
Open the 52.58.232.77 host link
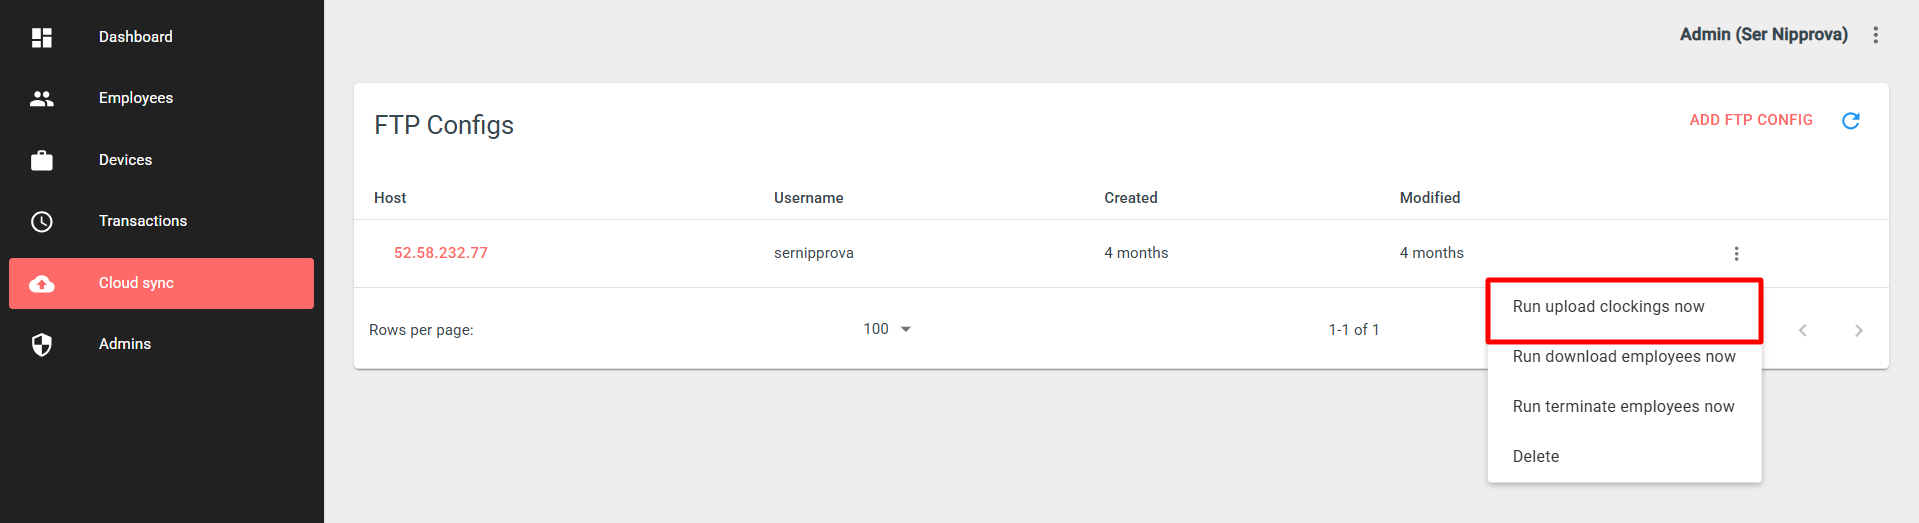[441, 253]
